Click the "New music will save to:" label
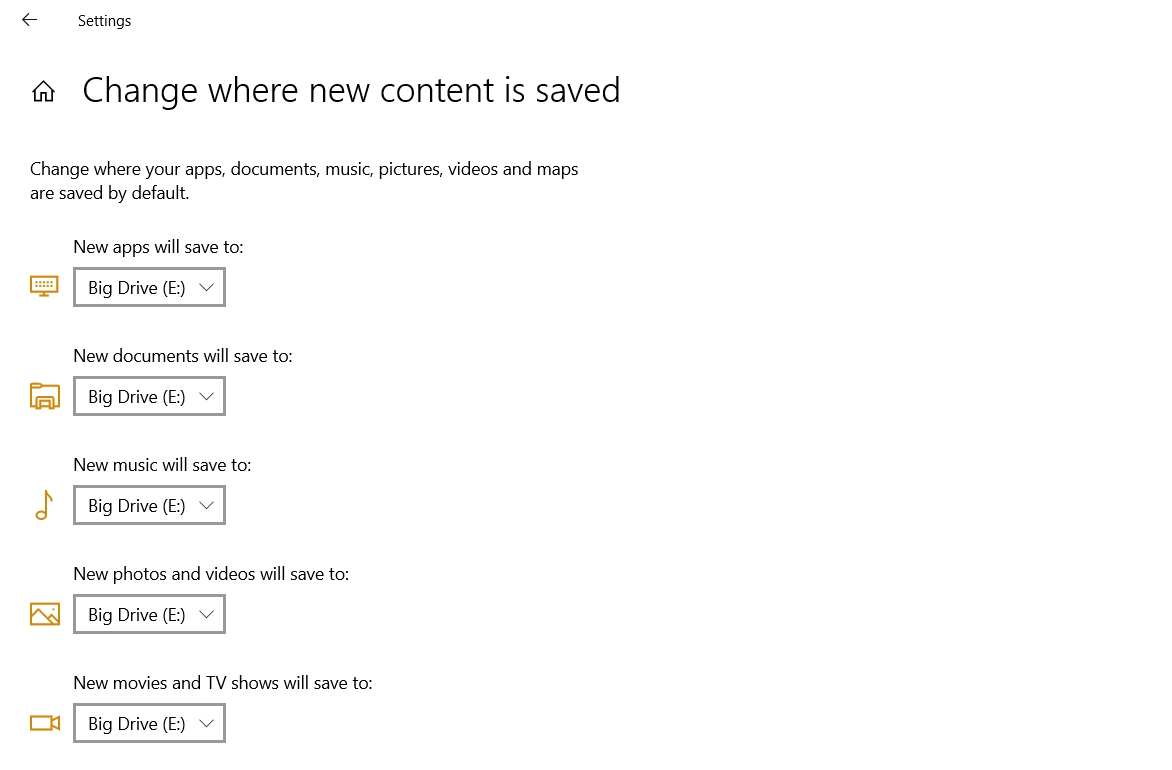 click(x=162, y=465)
